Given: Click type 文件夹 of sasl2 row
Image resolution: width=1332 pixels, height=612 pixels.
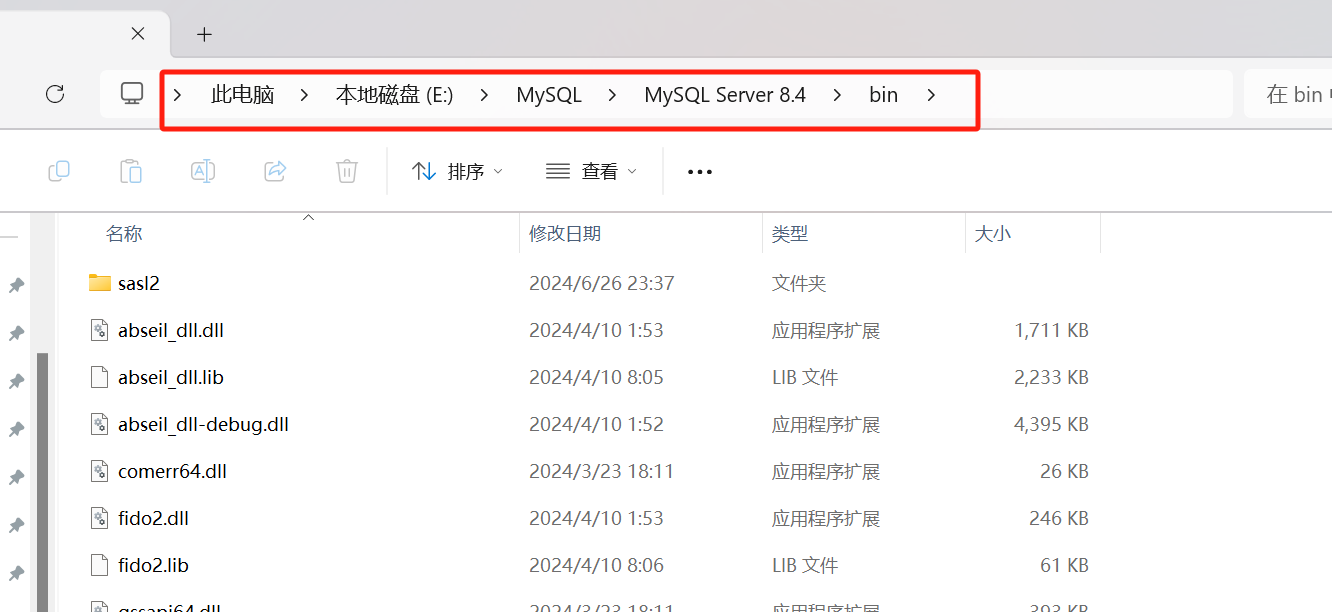Looking at the screenshot, I should click(799, 283).
